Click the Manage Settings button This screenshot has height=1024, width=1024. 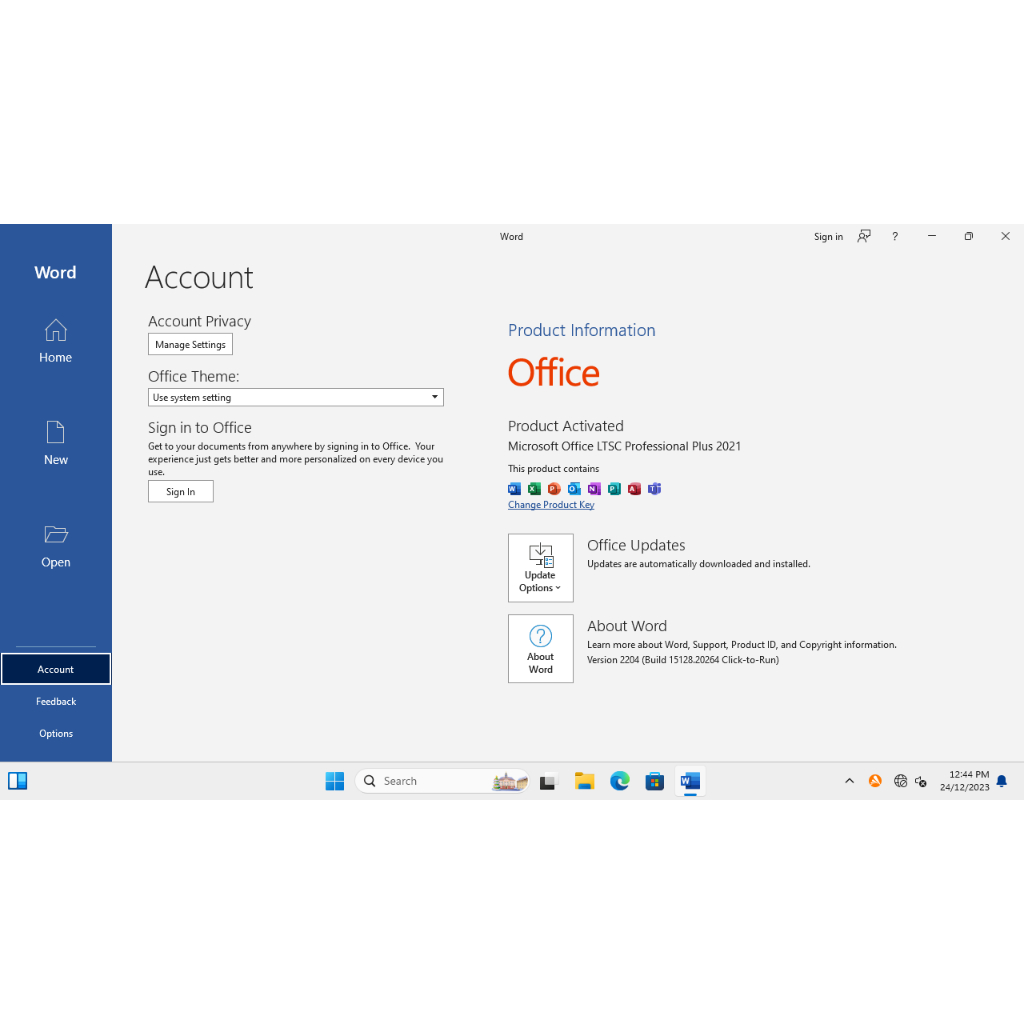(190, 344)
